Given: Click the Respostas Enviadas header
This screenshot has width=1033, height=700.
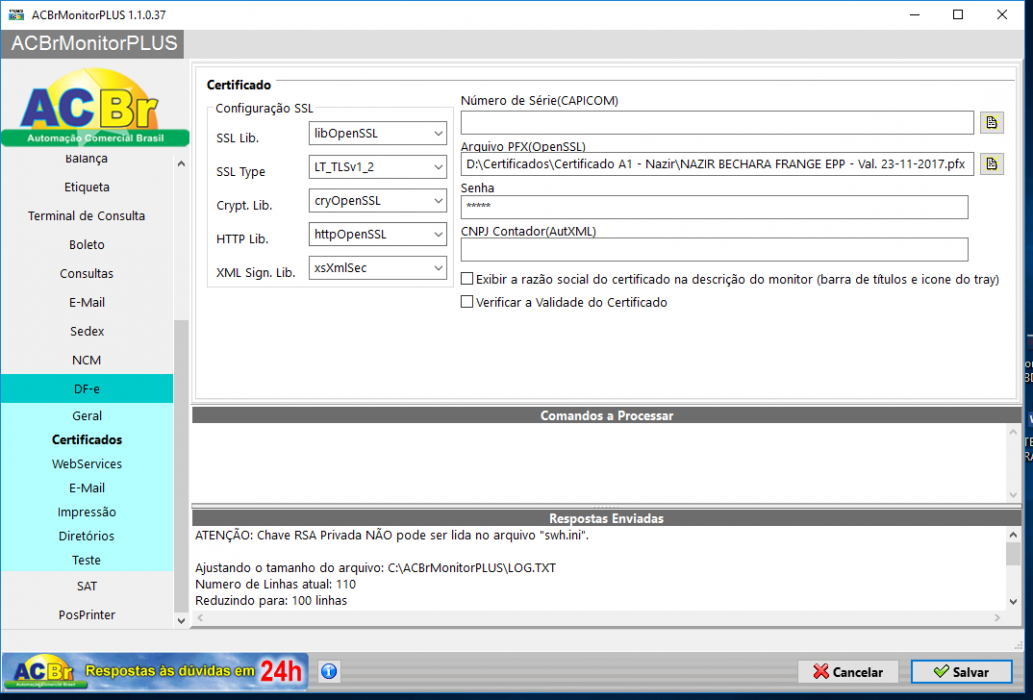Looking at the screenshot, I should pyautogui.click(x=607, y=518).
